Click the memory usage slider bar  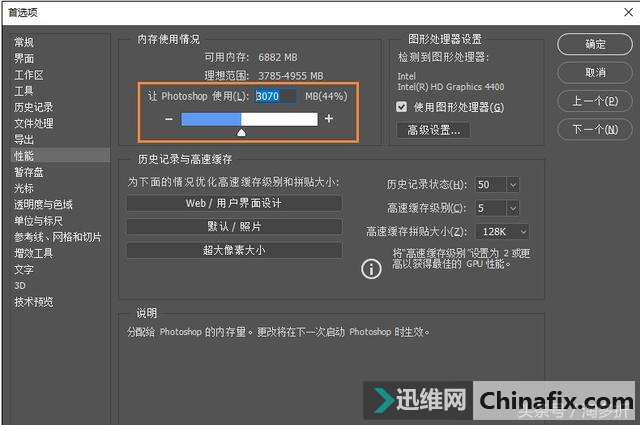tap(249, 119)
